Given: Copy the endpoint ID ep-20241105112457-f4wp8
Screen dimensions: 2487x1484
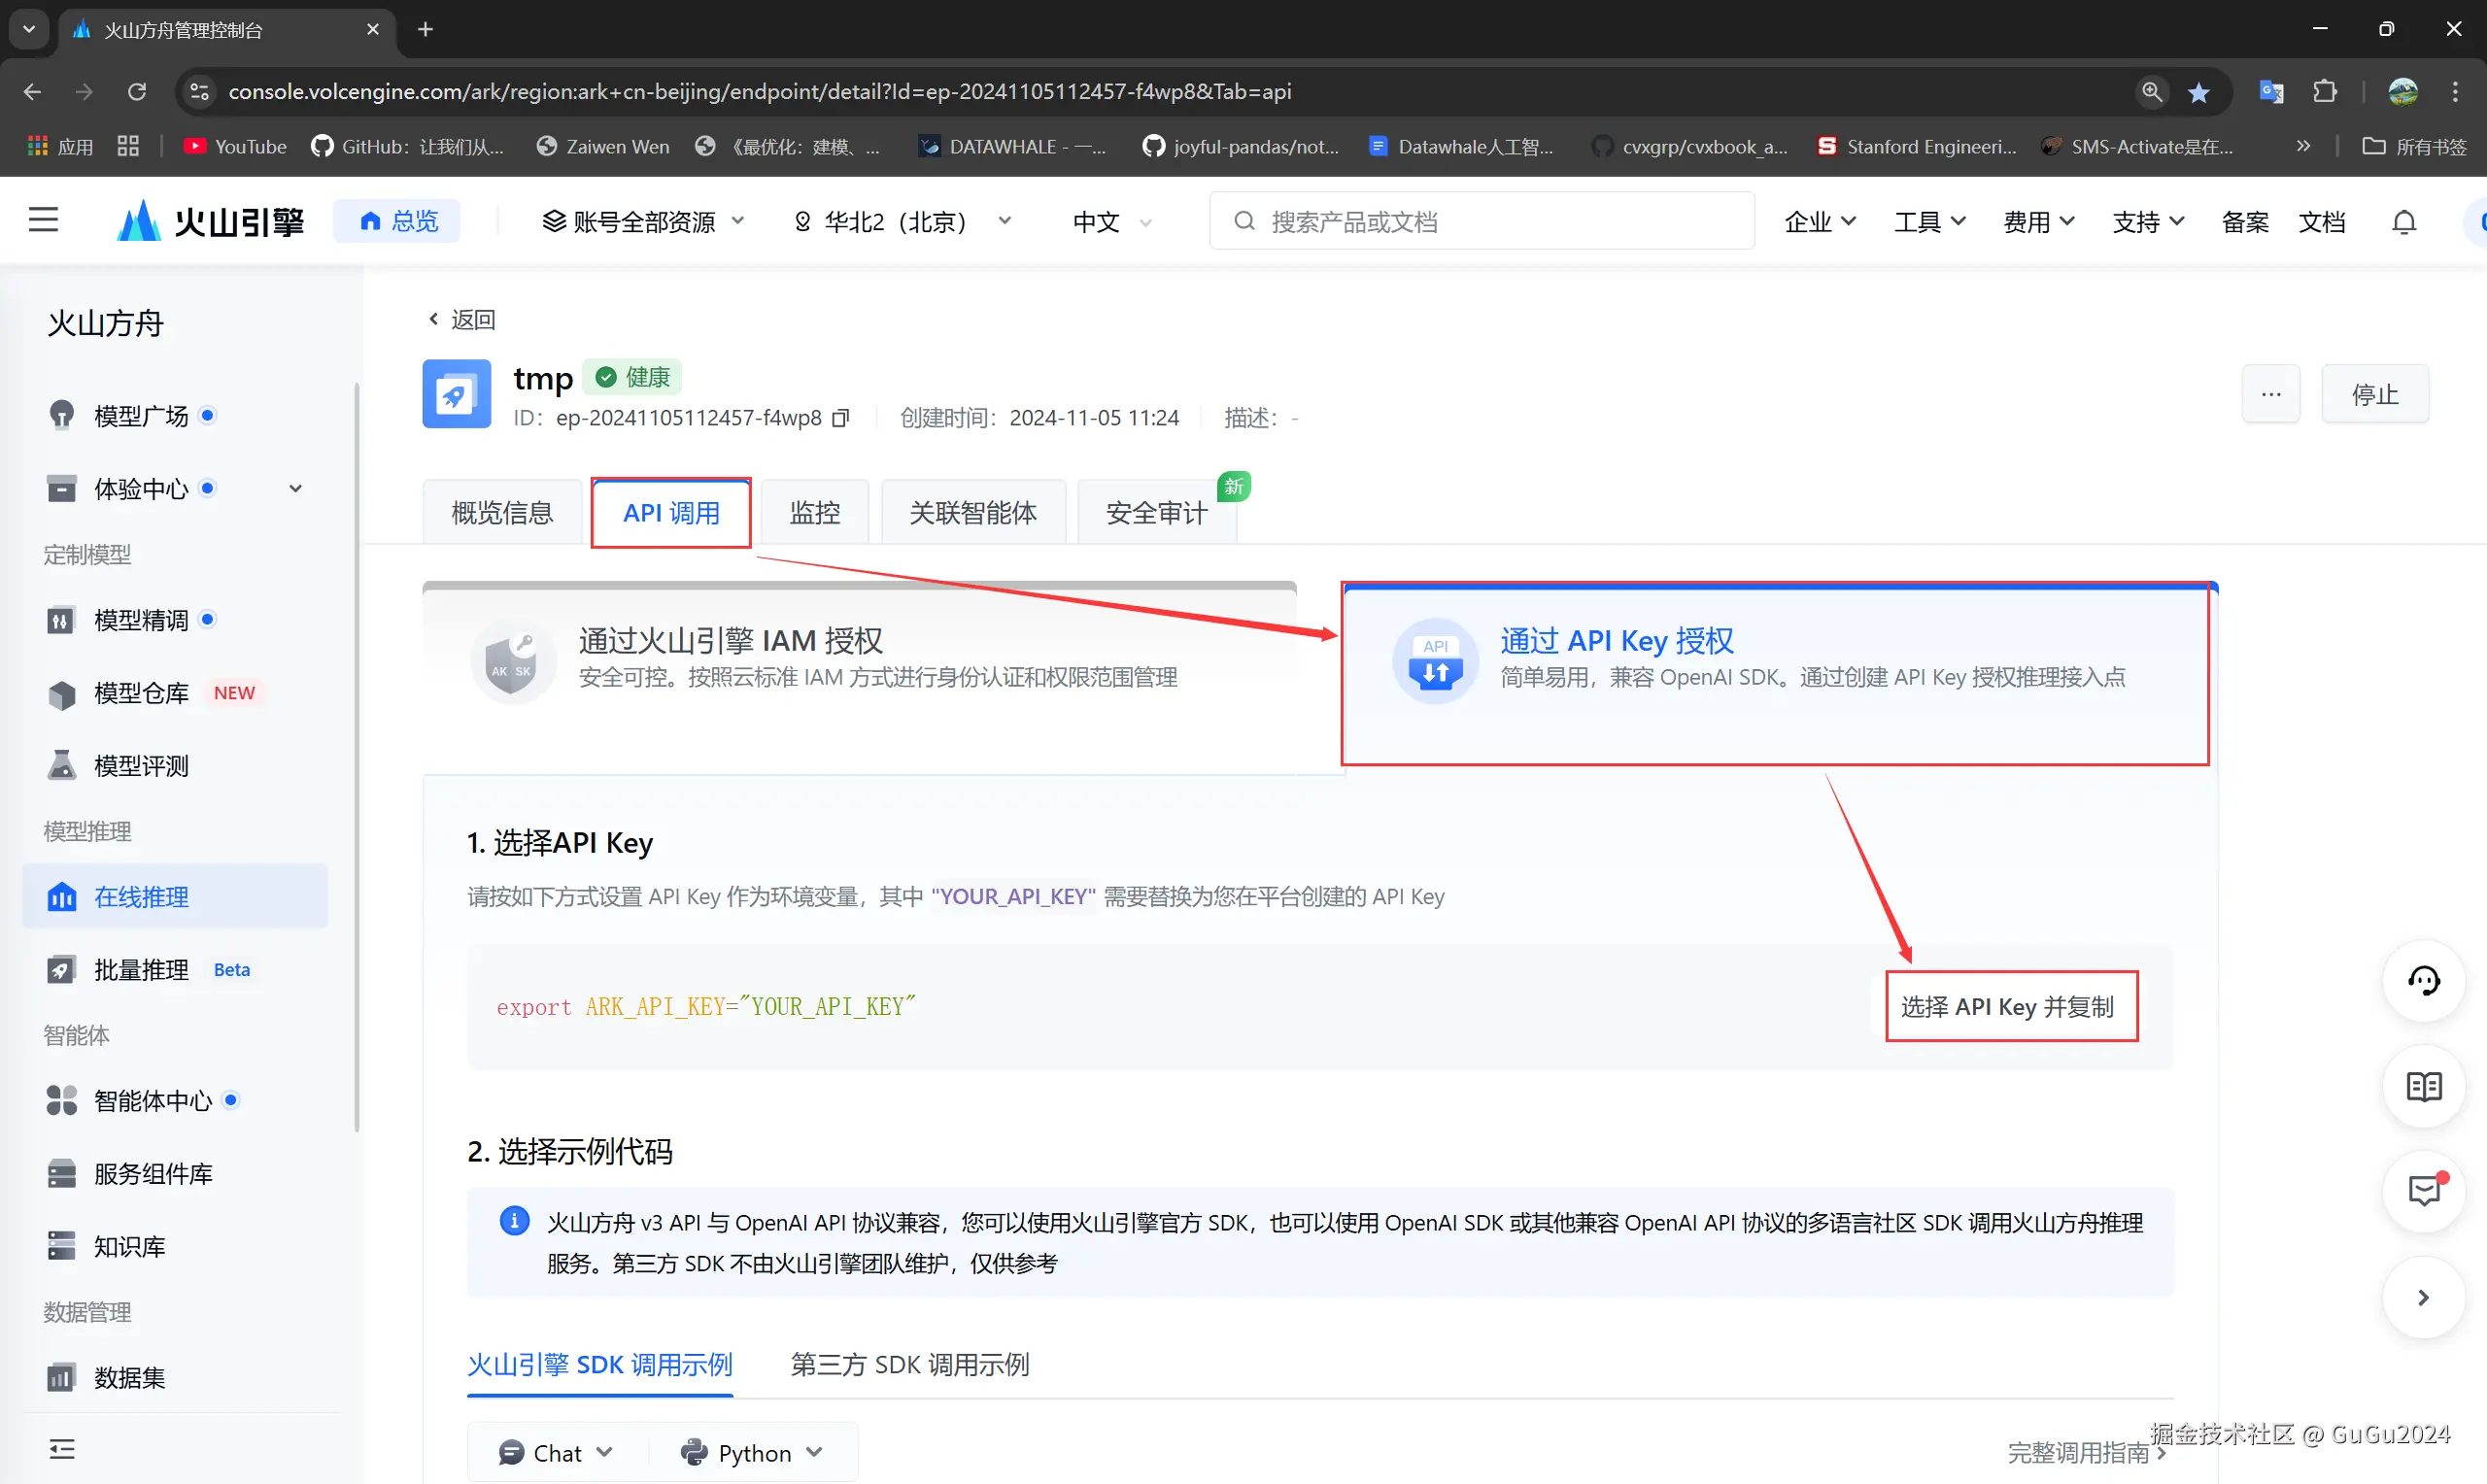Looking at the screenshot, I should pyautogui.click(x=840, y=418).
